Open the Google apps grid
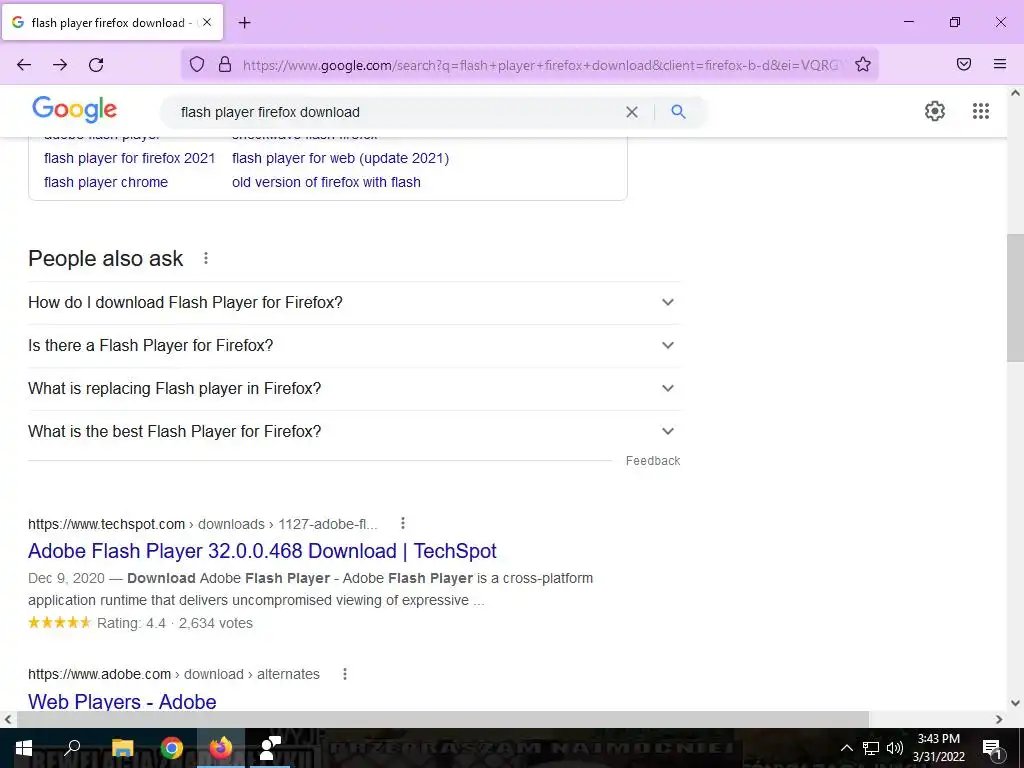Screen dimensions: 1024x768 point(981,111)
